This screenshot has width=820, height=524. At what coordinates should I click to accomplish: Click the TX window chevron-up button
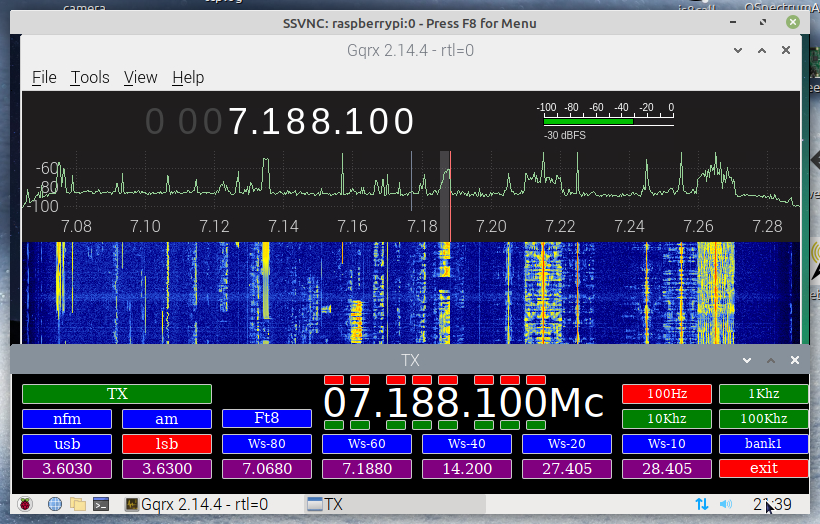(x=771, y=360)
